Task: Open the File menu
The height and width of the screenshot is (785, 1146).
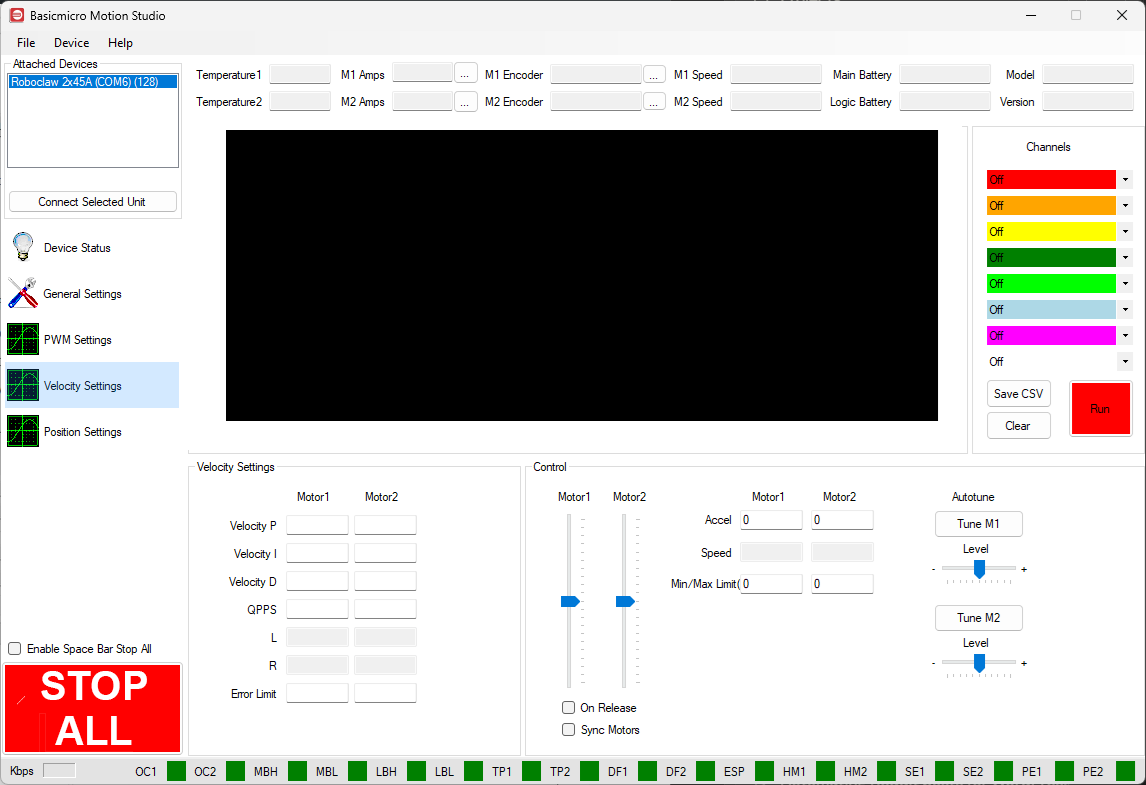Action: tap(26, 42)
